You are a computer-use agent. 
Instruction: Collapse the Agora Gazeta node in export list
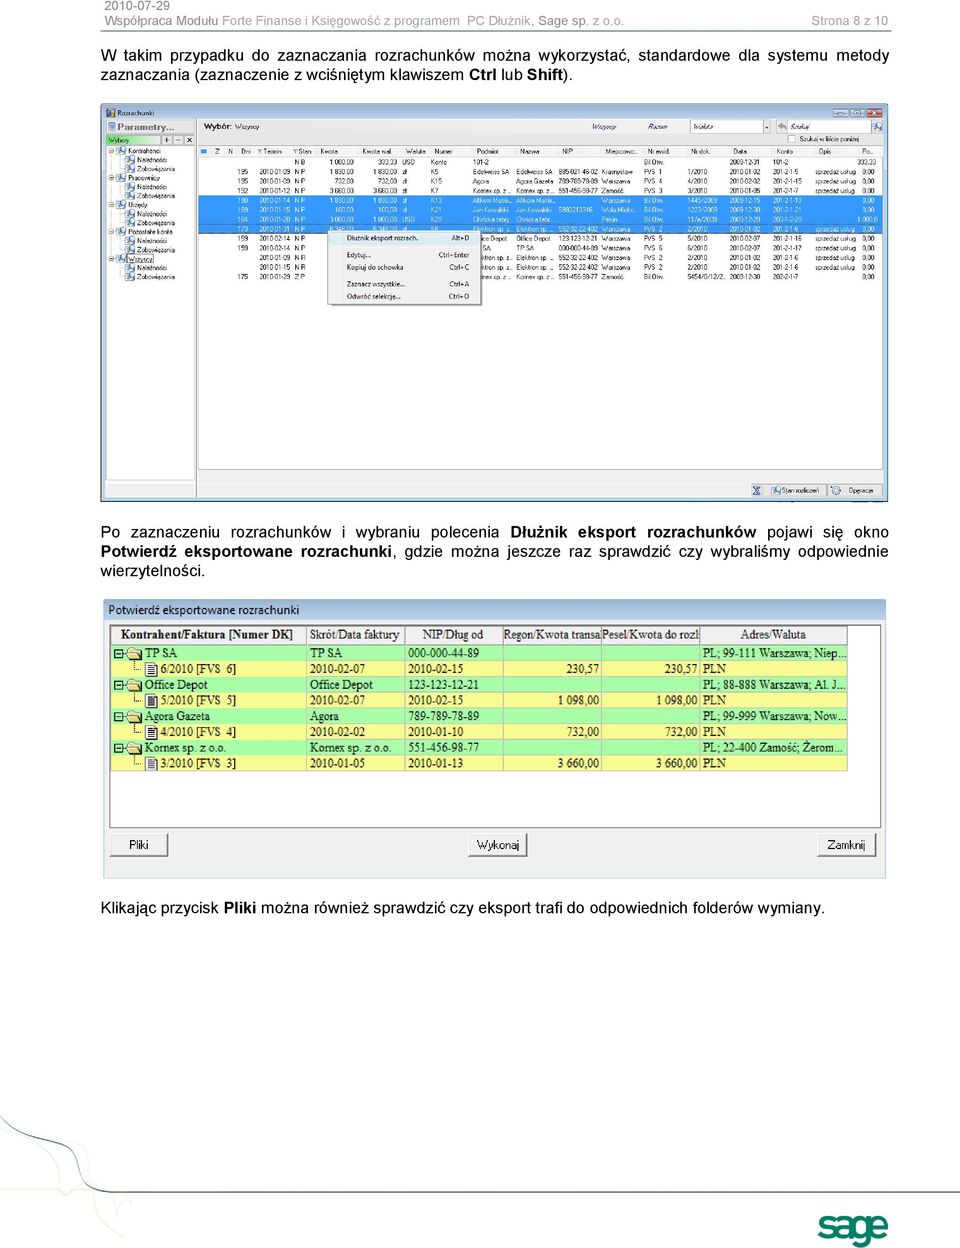(x=119, y=717)
